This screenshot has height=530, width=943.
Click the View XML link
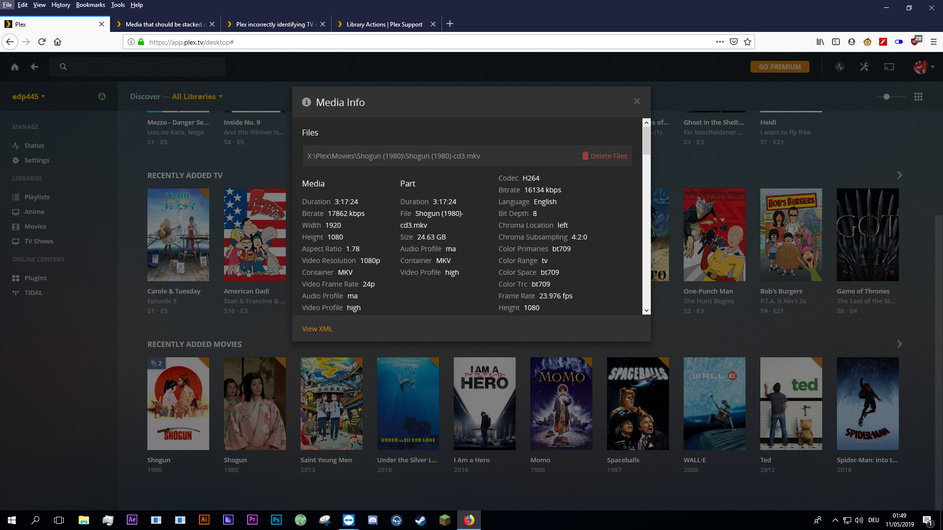317,328
